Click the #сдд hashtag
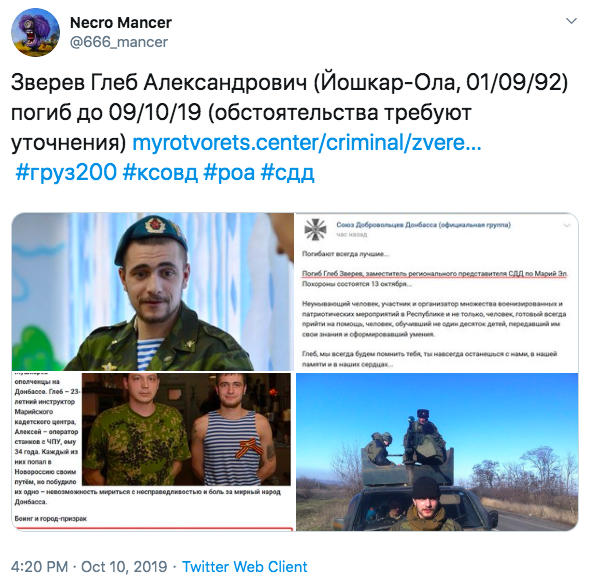The width and height of the screenshot is (592, 586). point(287,173)
